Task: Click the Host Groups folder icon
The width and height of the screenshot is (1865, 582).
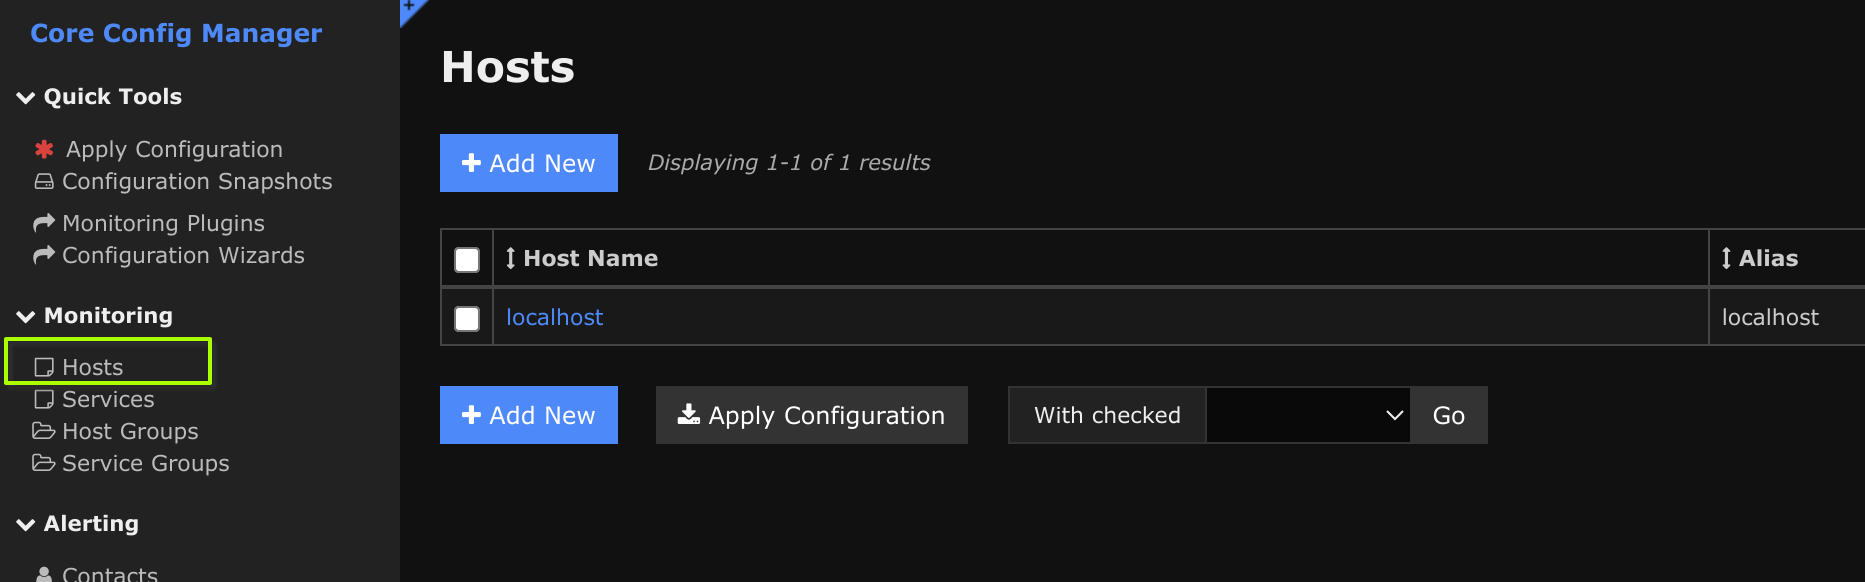Action: [x=44, y=431]
